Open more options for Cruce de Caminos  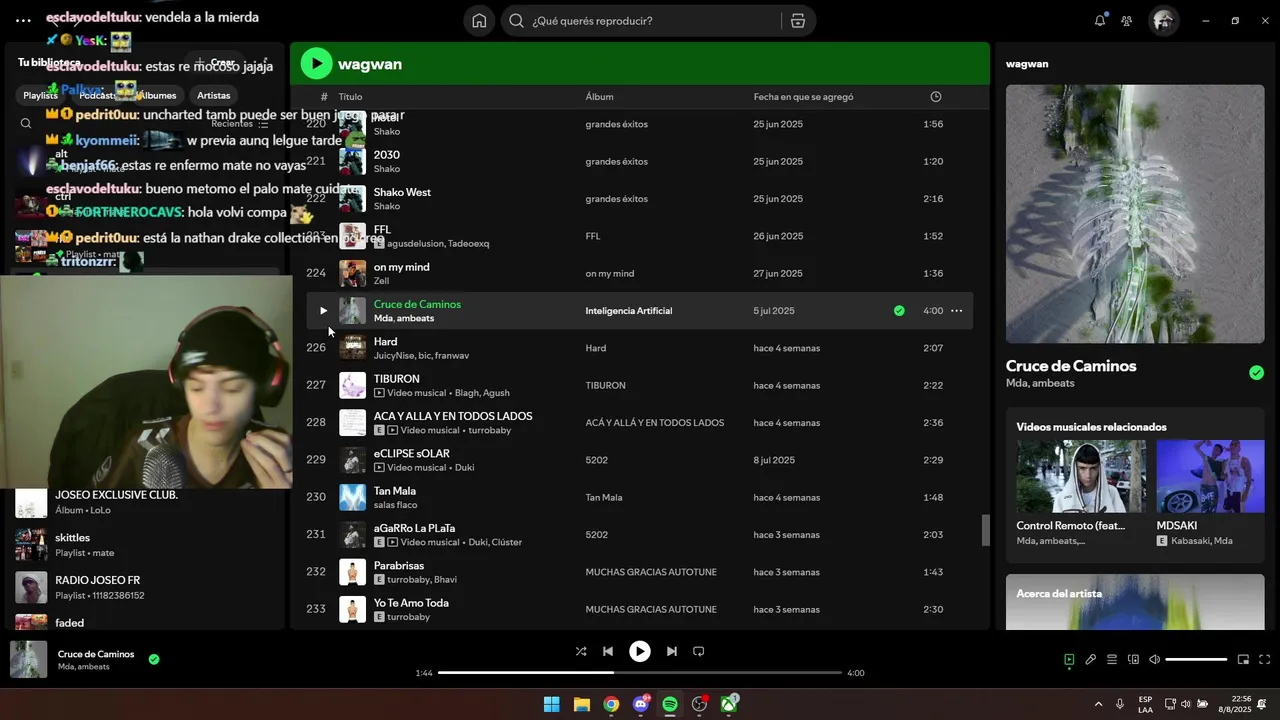point(956,311)
